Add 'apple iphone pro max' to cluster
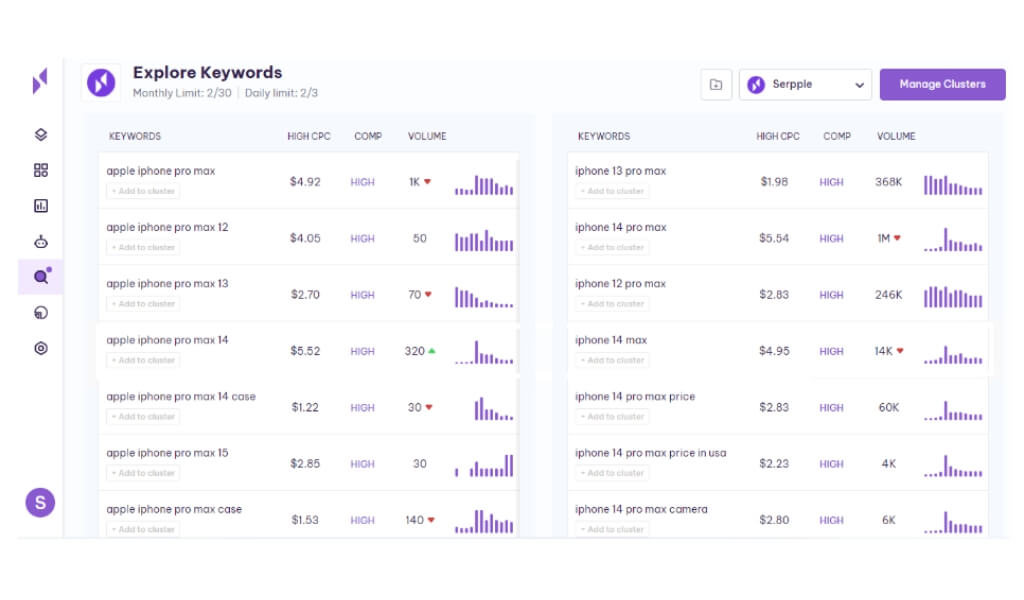This screenshot has height=600, width=1024. coord(143,191)
